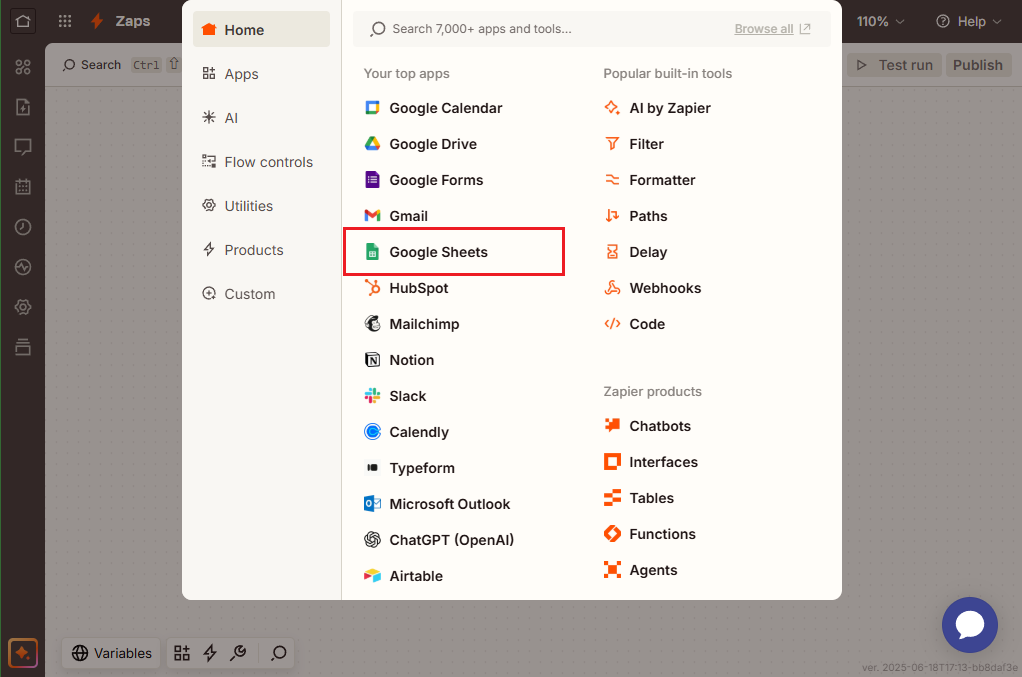Choose the Delay built-in tool
Image resolution: width=1022 pixels, height=677 pixels.
[635, 252]
